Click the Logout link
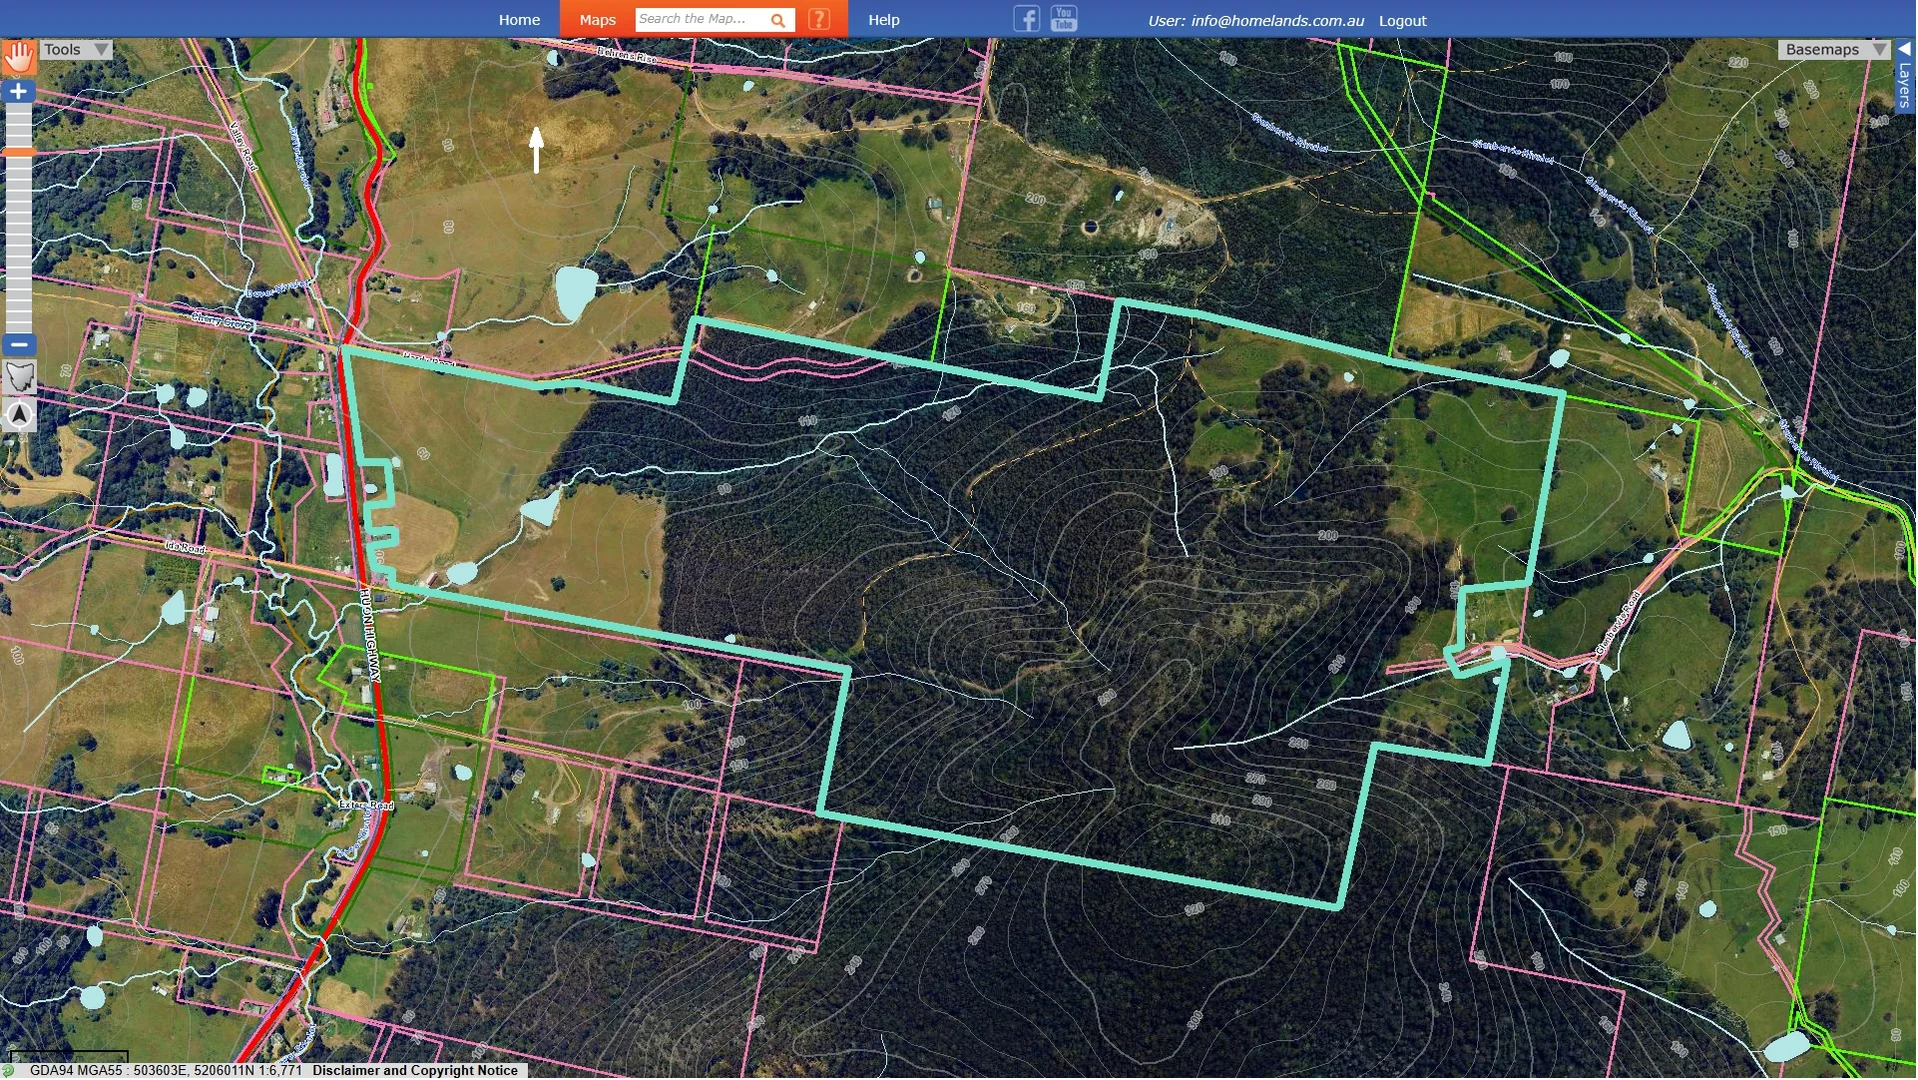Viewport: 1918px width, 1080px height. pos(1402,20)
